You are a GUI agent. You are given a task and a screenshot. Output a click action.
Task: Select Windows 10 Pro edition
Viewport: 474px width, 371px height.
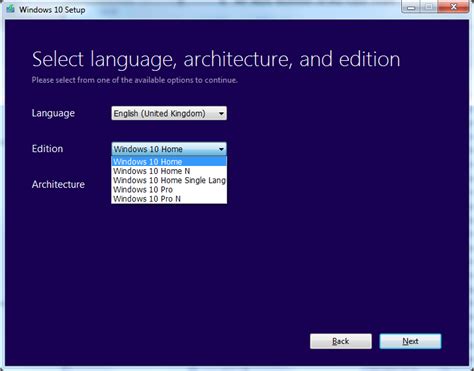point(169,190)
